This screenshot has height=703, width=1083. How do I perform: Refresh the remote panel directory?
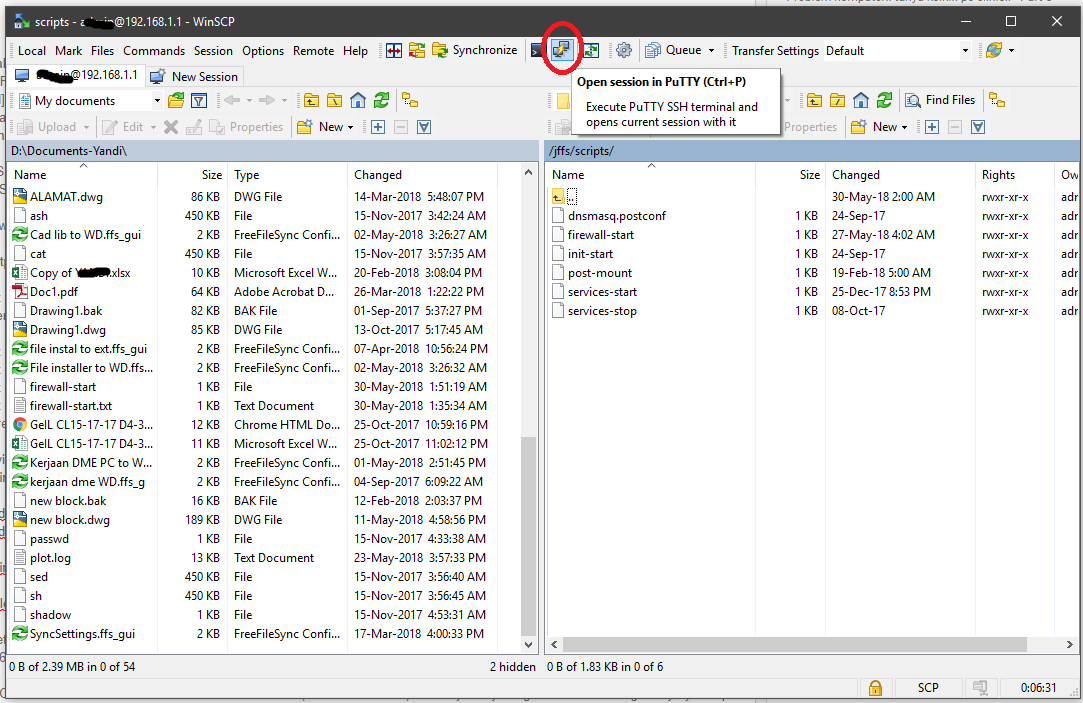[884, 100]
